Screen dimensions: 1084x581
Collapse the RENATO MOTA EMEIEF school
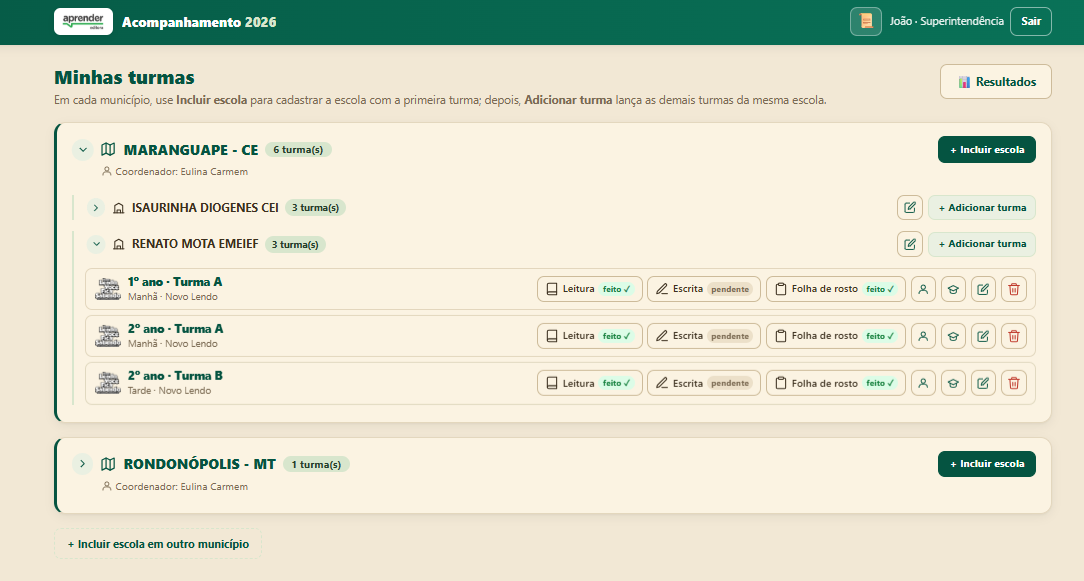pyautogui.click(x=96, y=244)
